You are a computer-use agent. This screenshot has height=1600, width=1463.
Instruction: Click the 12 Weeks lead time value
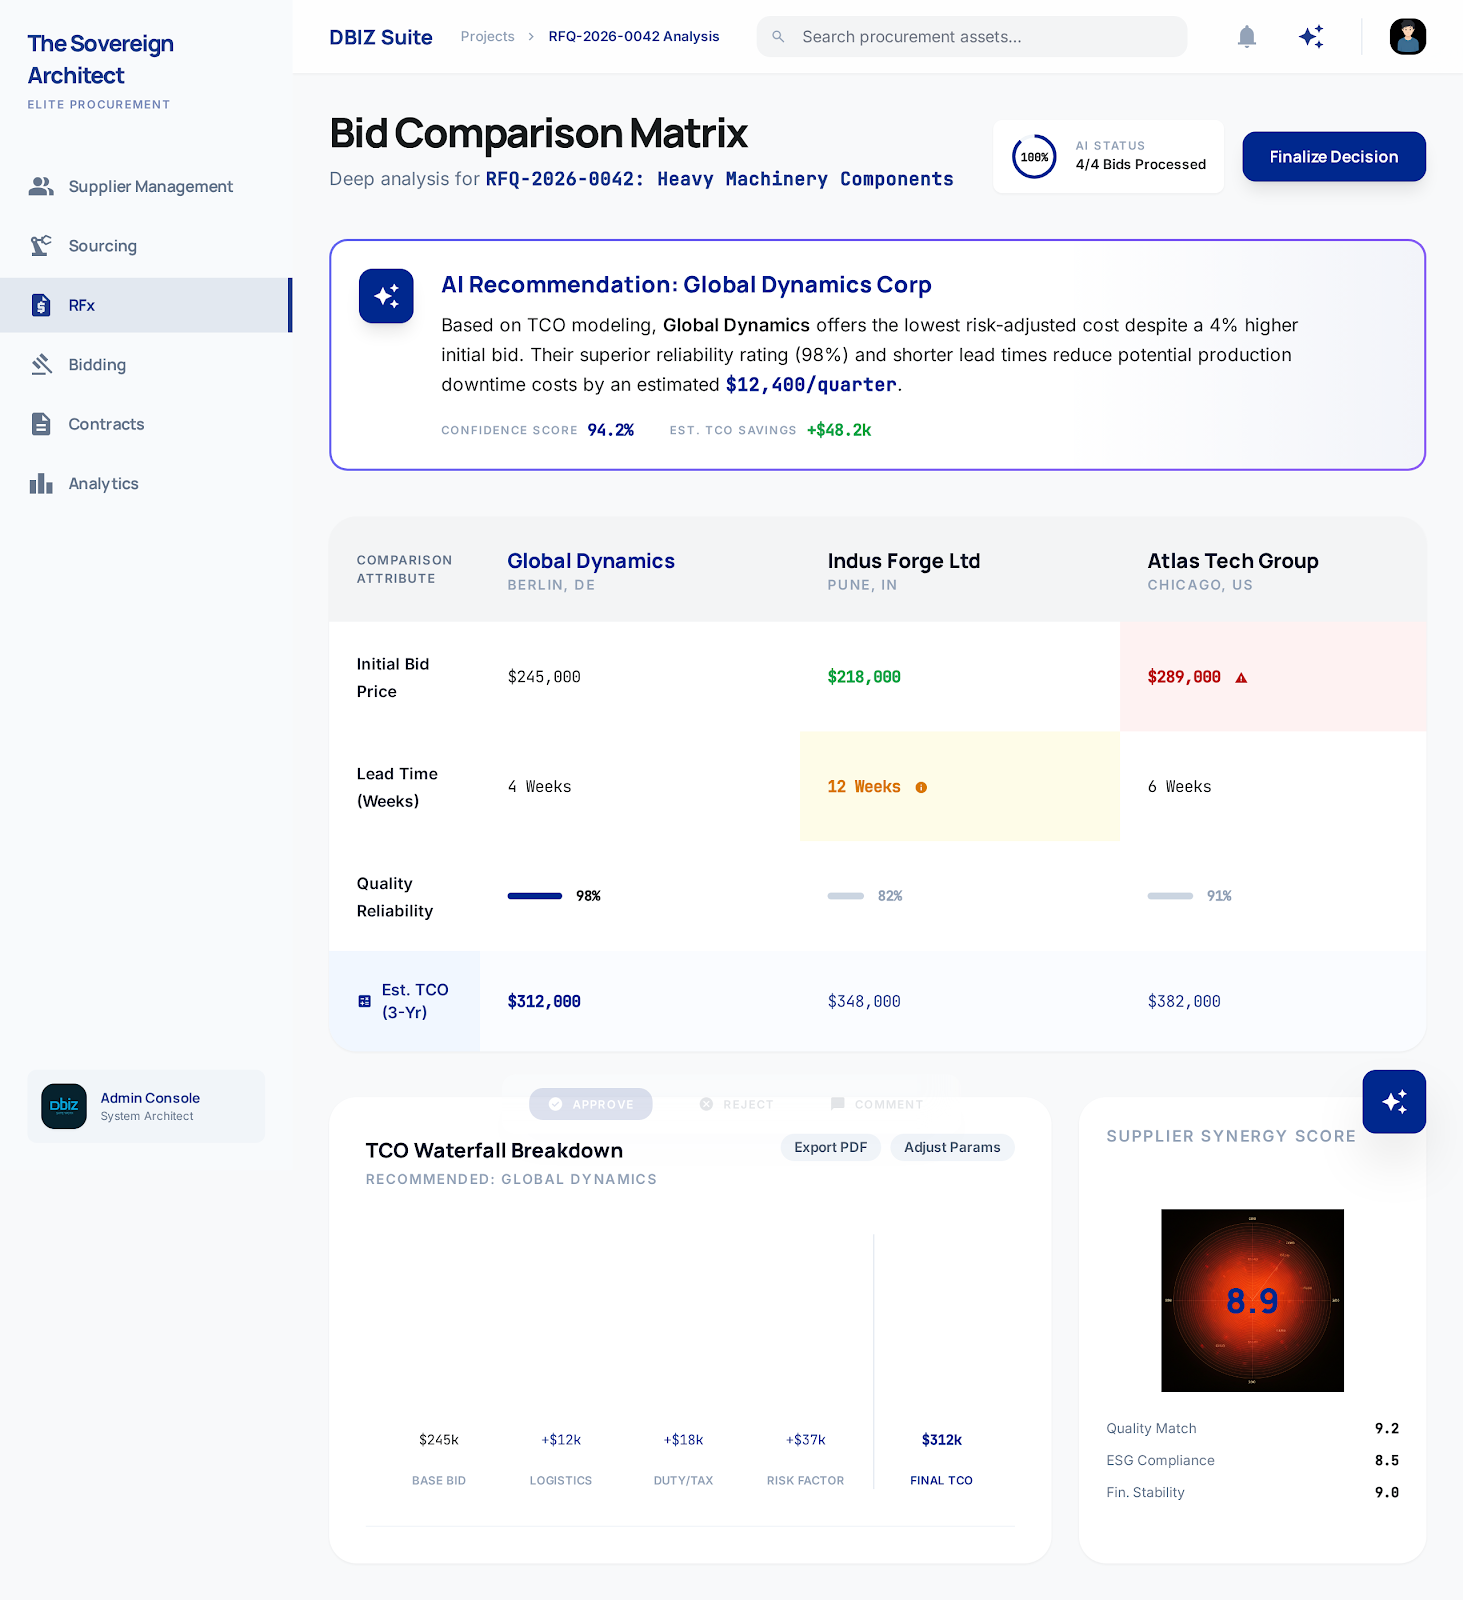864,787
